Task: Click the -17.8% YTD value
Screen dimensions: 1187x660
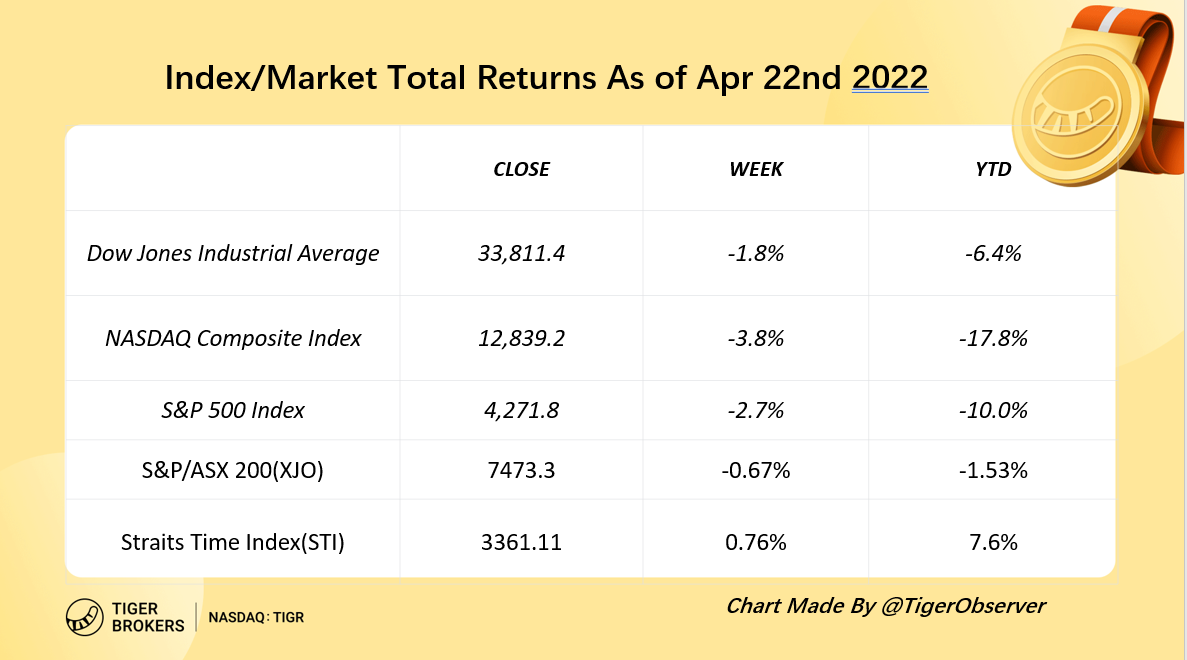Action: (992, 338)
